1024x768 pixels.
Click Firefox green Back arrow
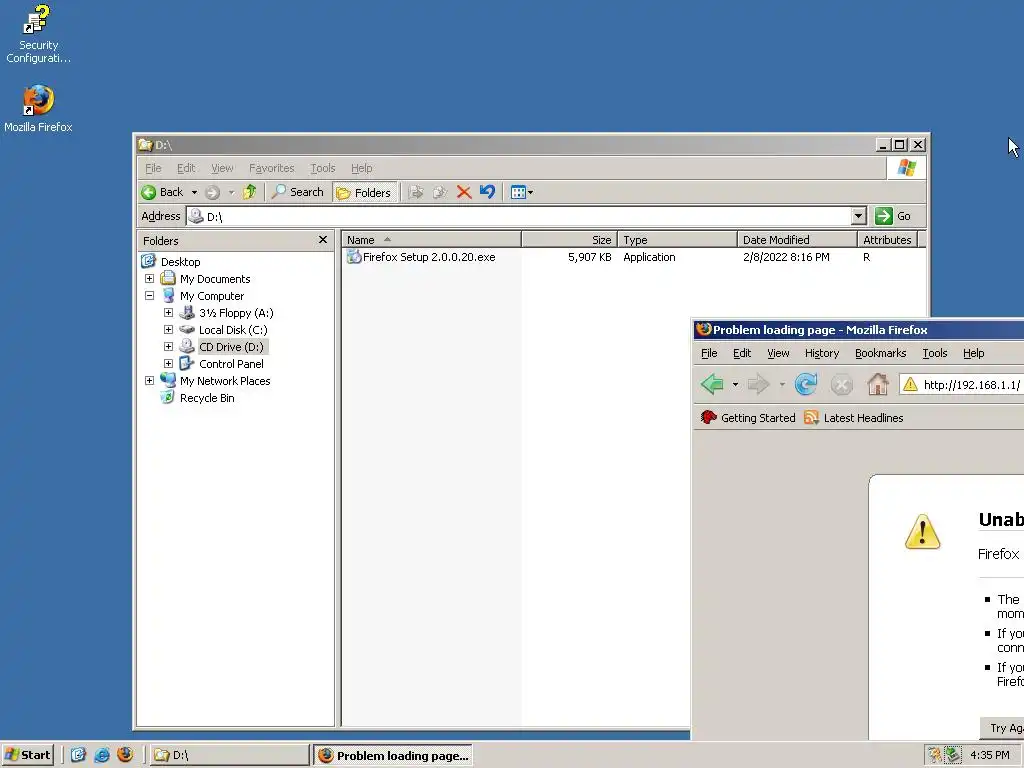click(712, 384)
